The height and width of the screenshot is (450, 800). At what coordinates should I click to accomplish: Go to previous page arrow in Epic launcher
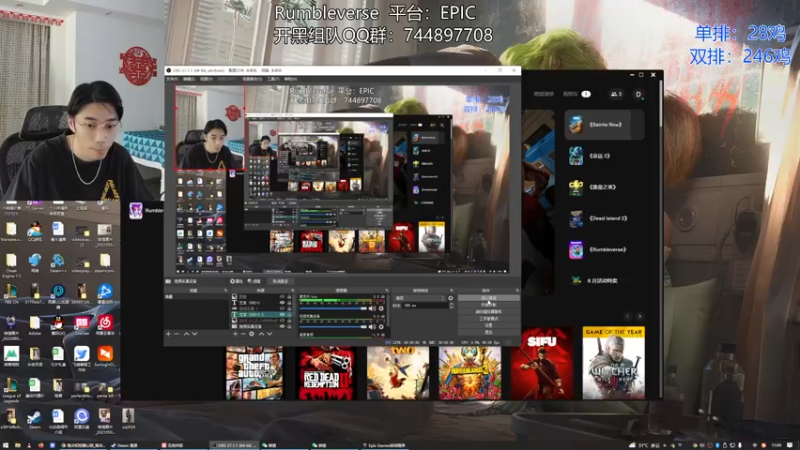[x=628, y=316]
